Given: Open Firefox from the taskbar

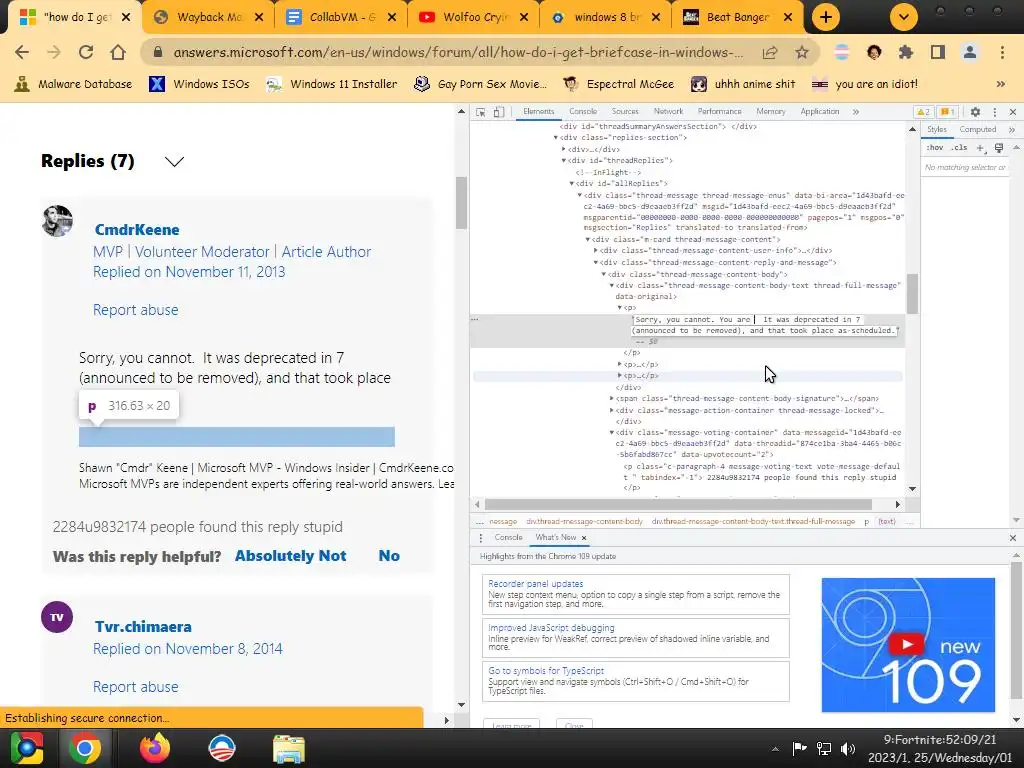Looking at the screenshot, I should 154,748.
